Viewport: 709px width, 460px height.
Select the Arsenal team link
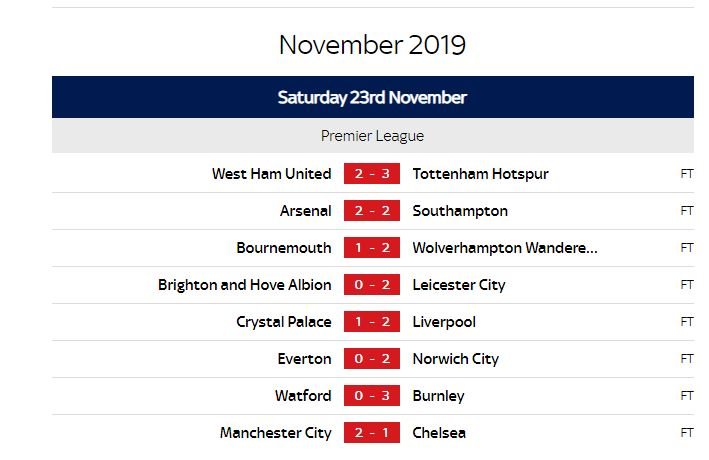[x=305, y=211]
